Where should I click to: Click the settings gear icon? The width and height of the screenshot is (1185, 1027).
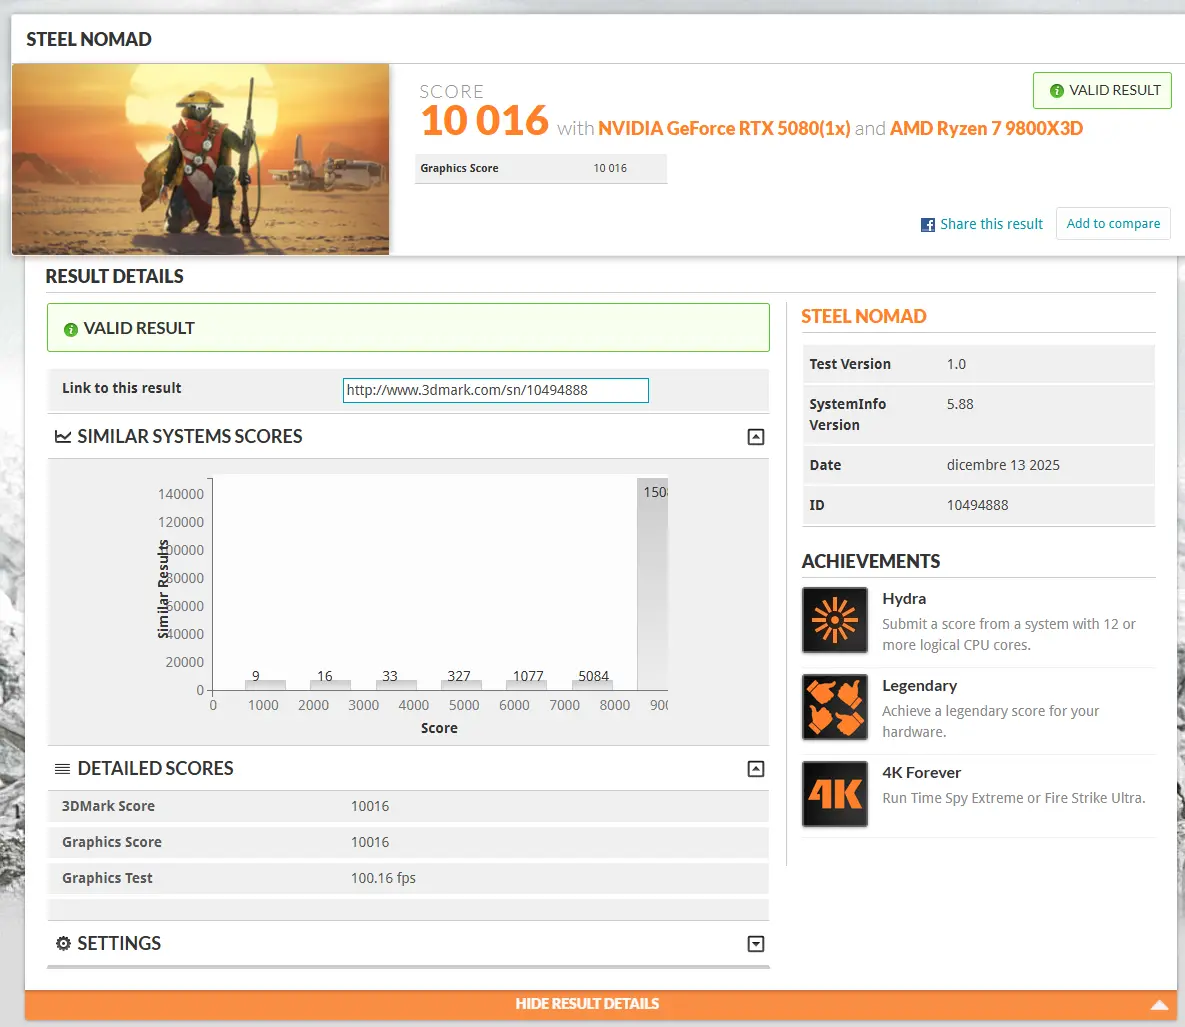[63, 944]
